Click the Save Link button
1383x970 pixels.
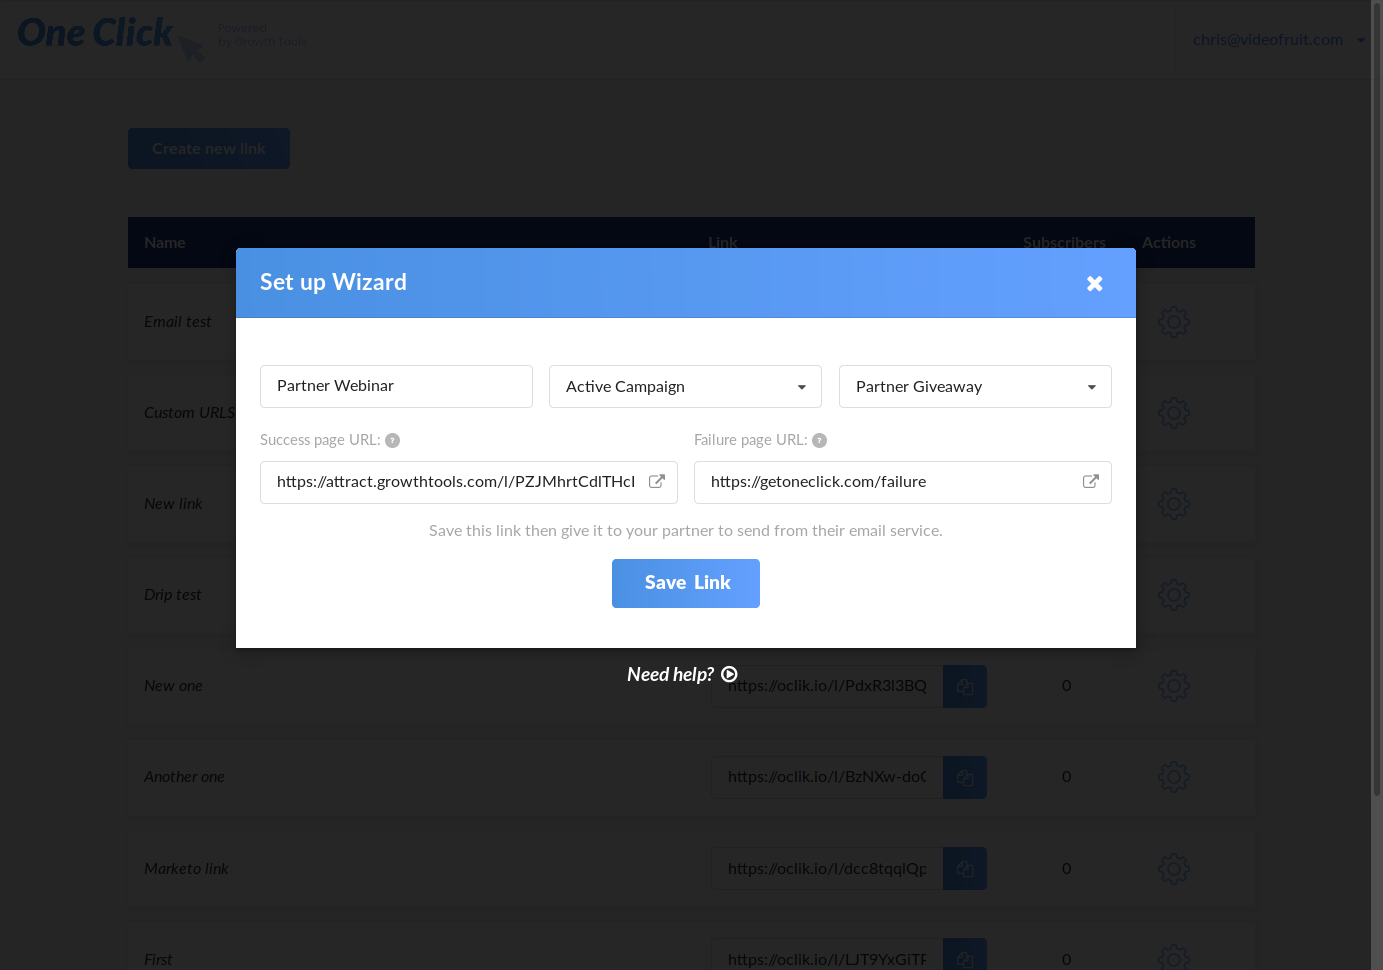point(686,583)
